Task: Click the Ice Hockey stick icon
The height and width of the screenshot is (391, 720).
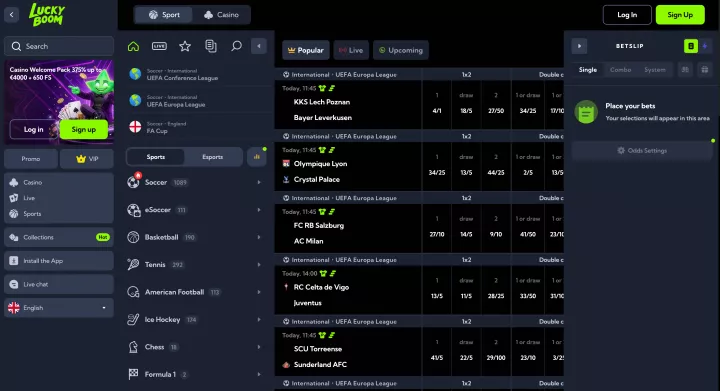Action: [133, 319]
